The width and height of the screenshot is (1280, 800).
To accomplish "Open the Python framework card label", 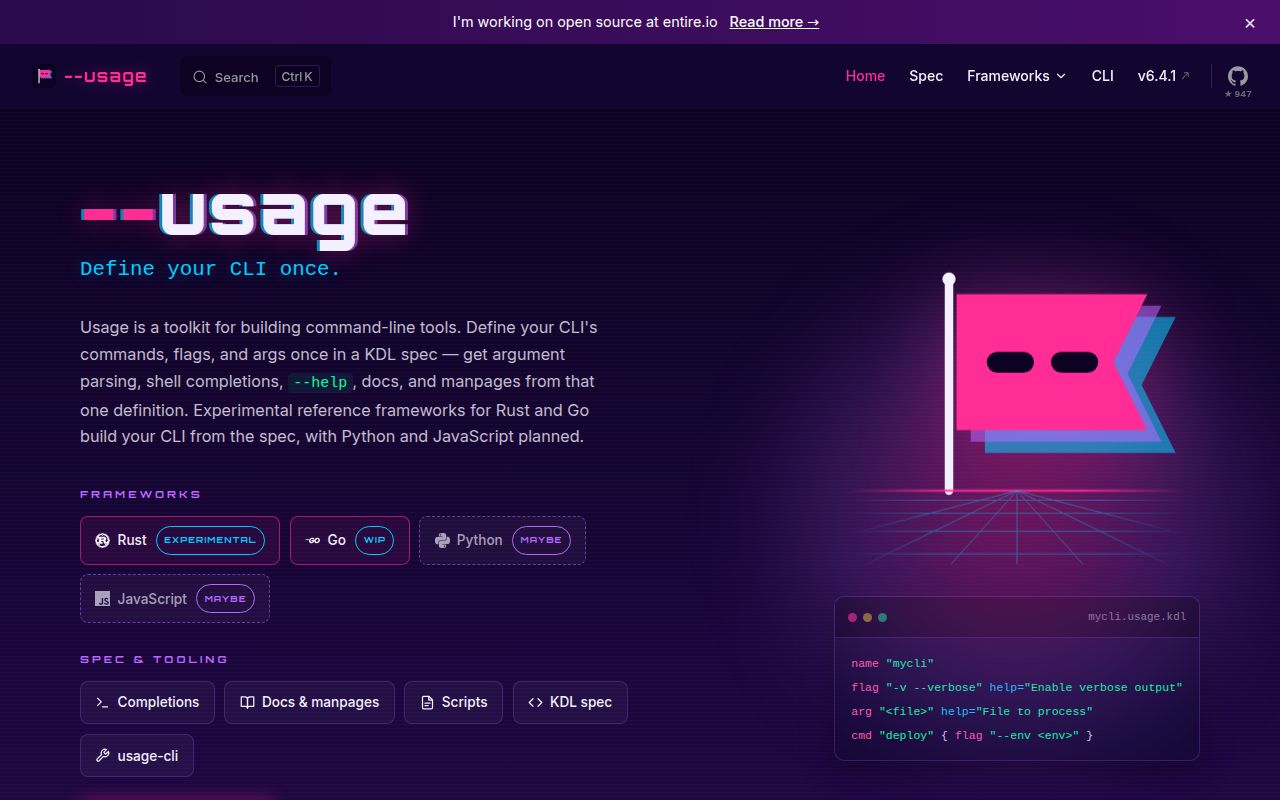I will coord(479,540).
